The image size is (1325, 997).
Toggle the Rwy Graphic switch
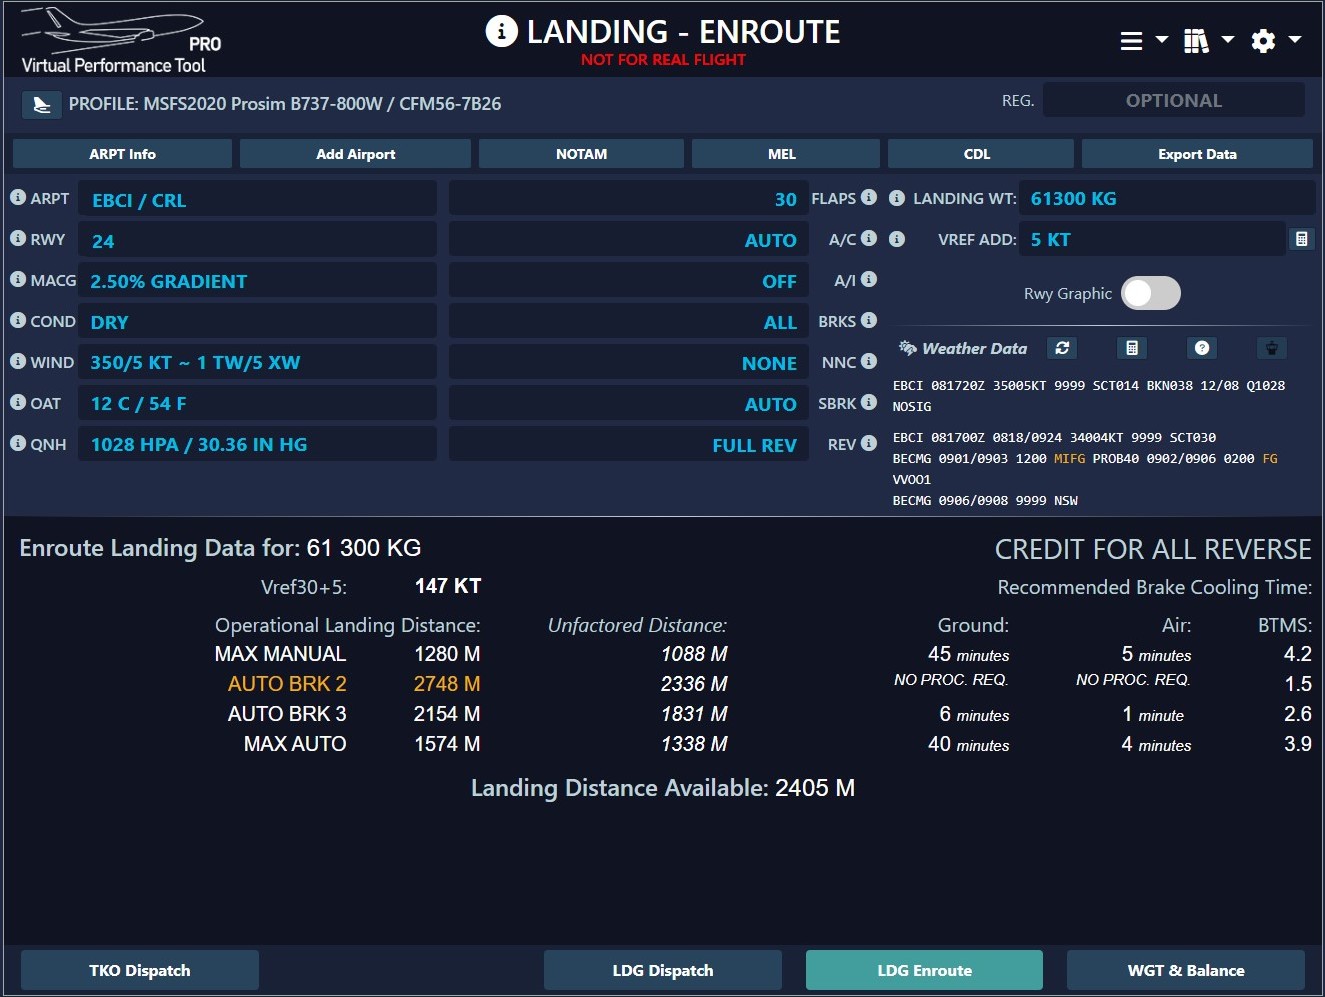coord(1151,293)
